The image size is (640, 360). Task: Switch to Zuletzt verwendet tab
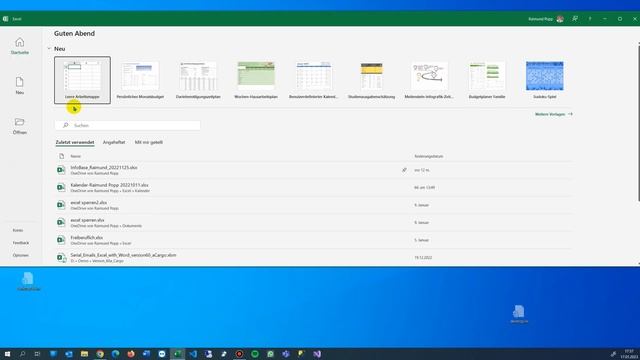point(75,142)
